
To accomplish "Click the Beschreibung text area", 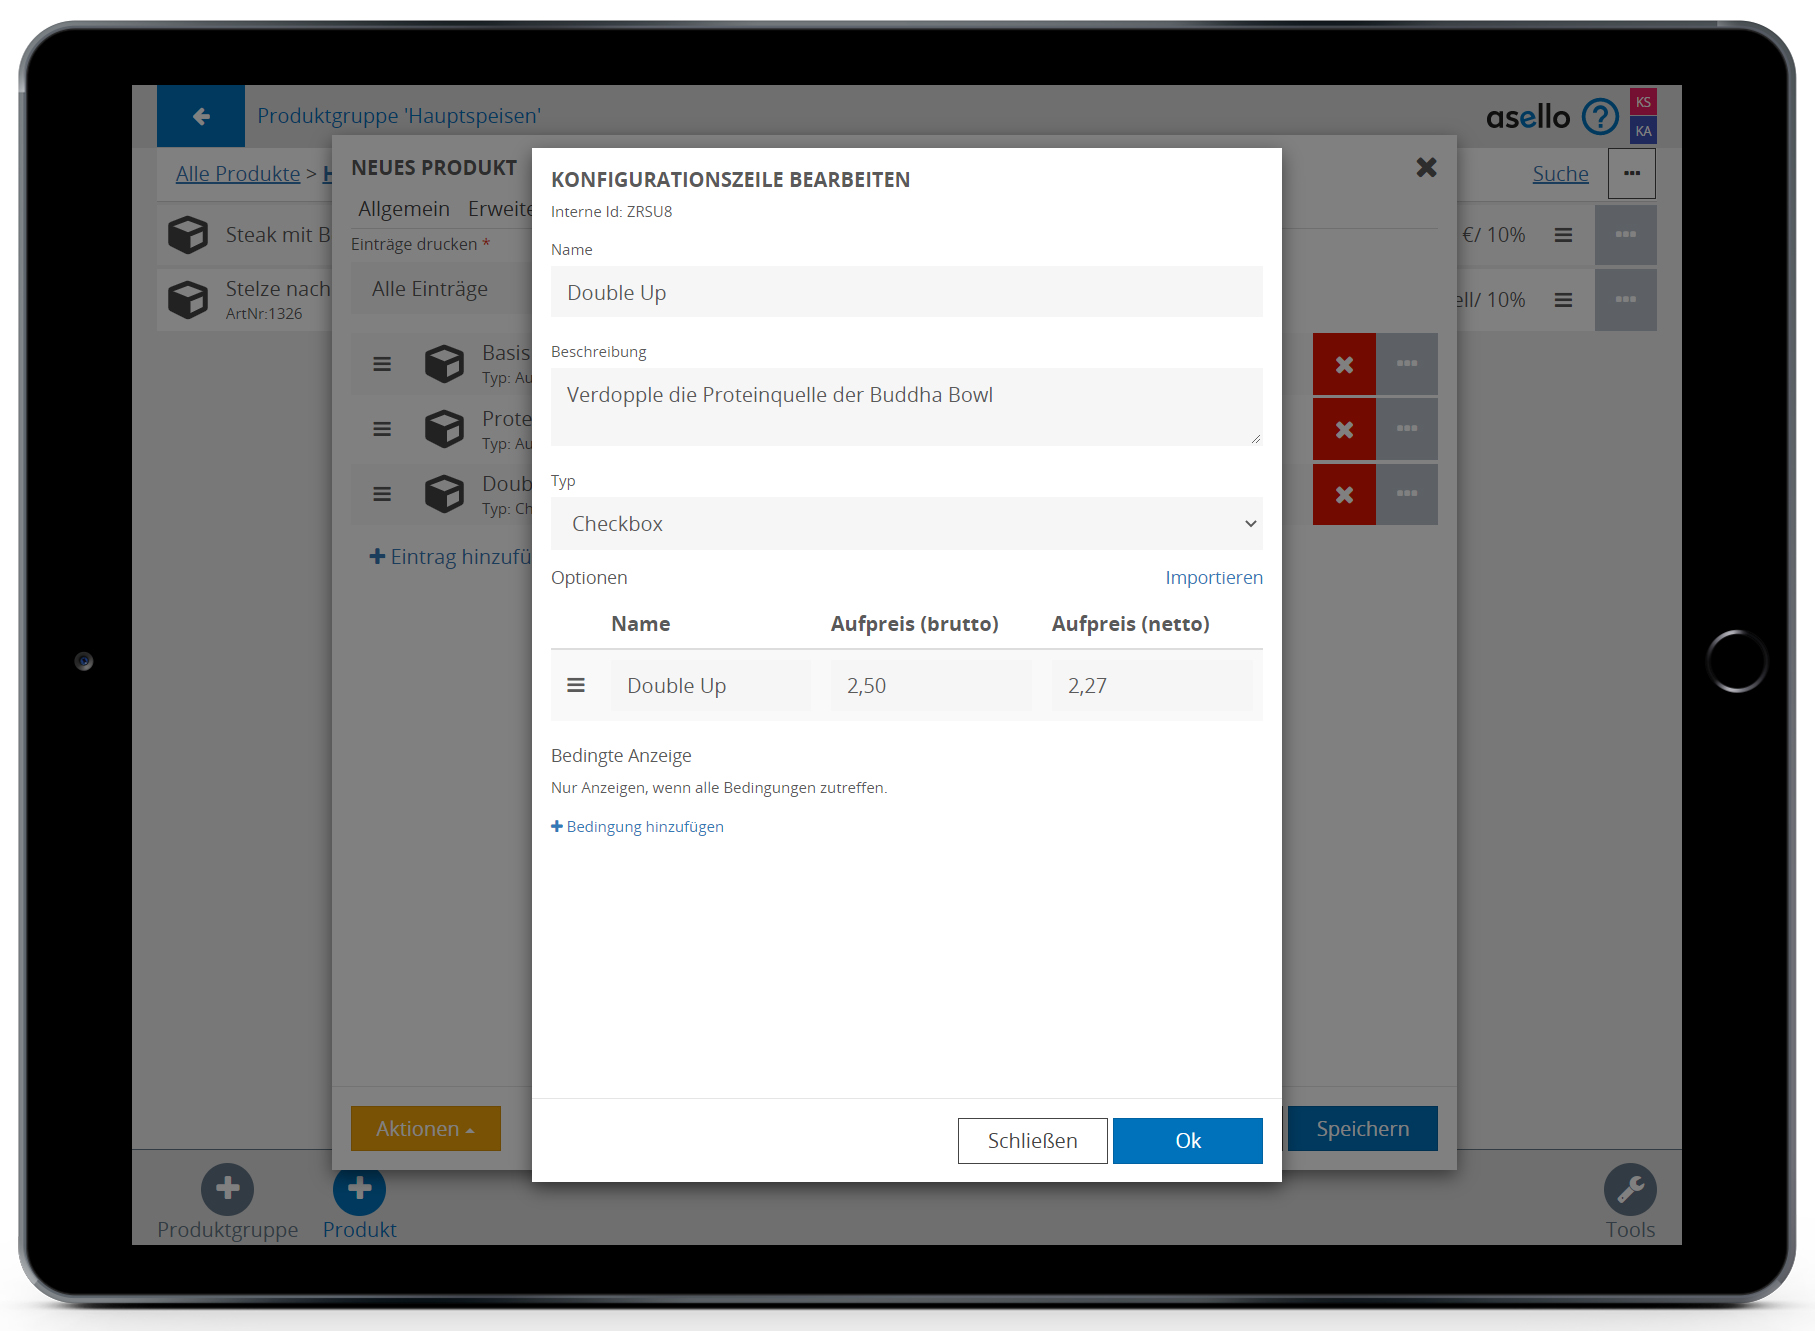I will [x=906, y=407].
